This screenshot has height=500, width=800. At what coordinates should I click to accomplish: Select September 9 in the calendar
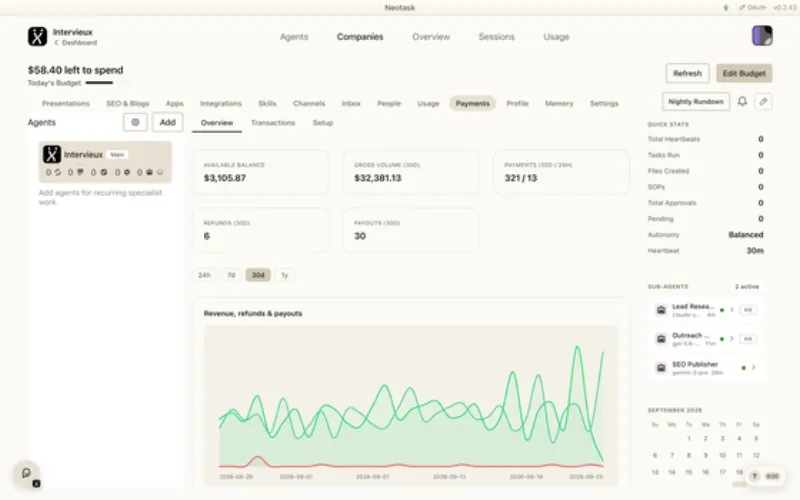[706, 455]
